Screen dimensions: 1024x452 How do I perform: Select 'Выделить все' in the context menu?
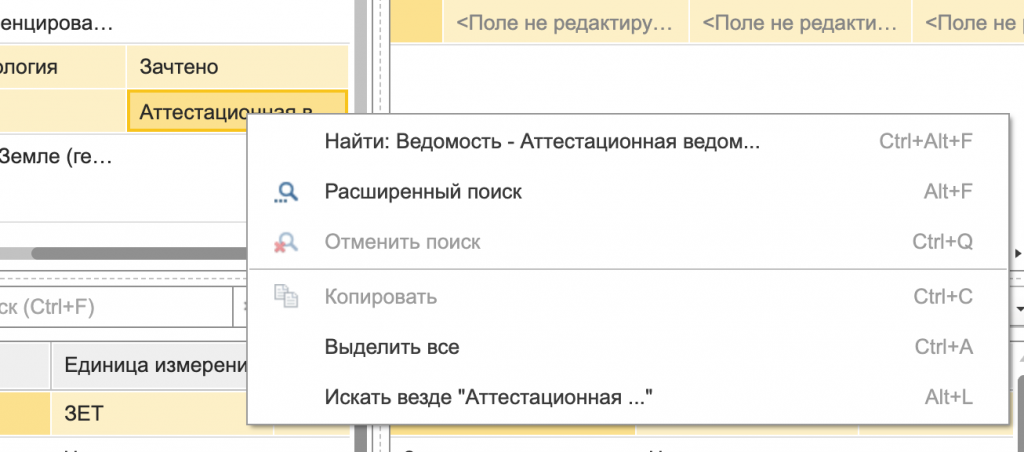click(392, 347)
